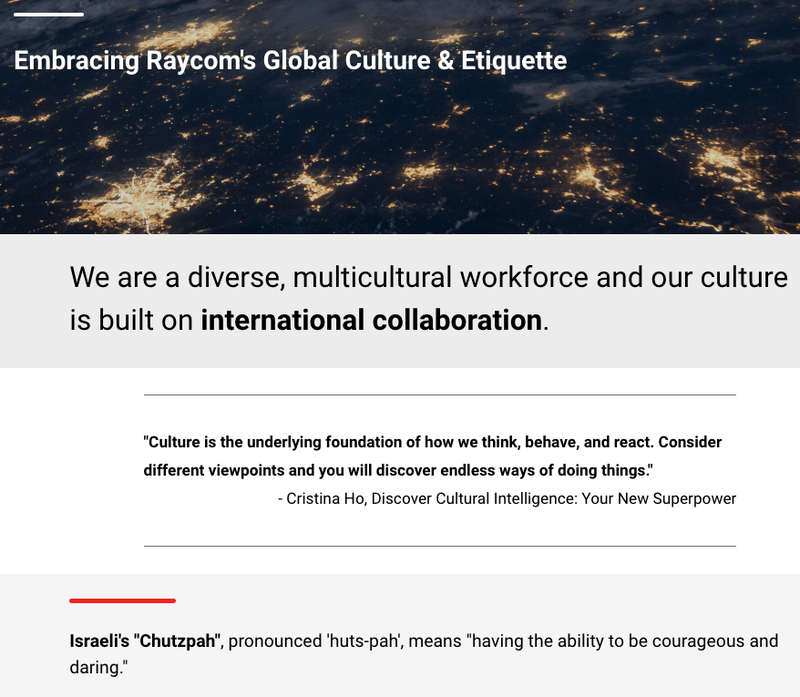This screenshot has height=697, width=800.
Task: Click the red accent line above Chutzpah section
Action: (x=122, y=600)
